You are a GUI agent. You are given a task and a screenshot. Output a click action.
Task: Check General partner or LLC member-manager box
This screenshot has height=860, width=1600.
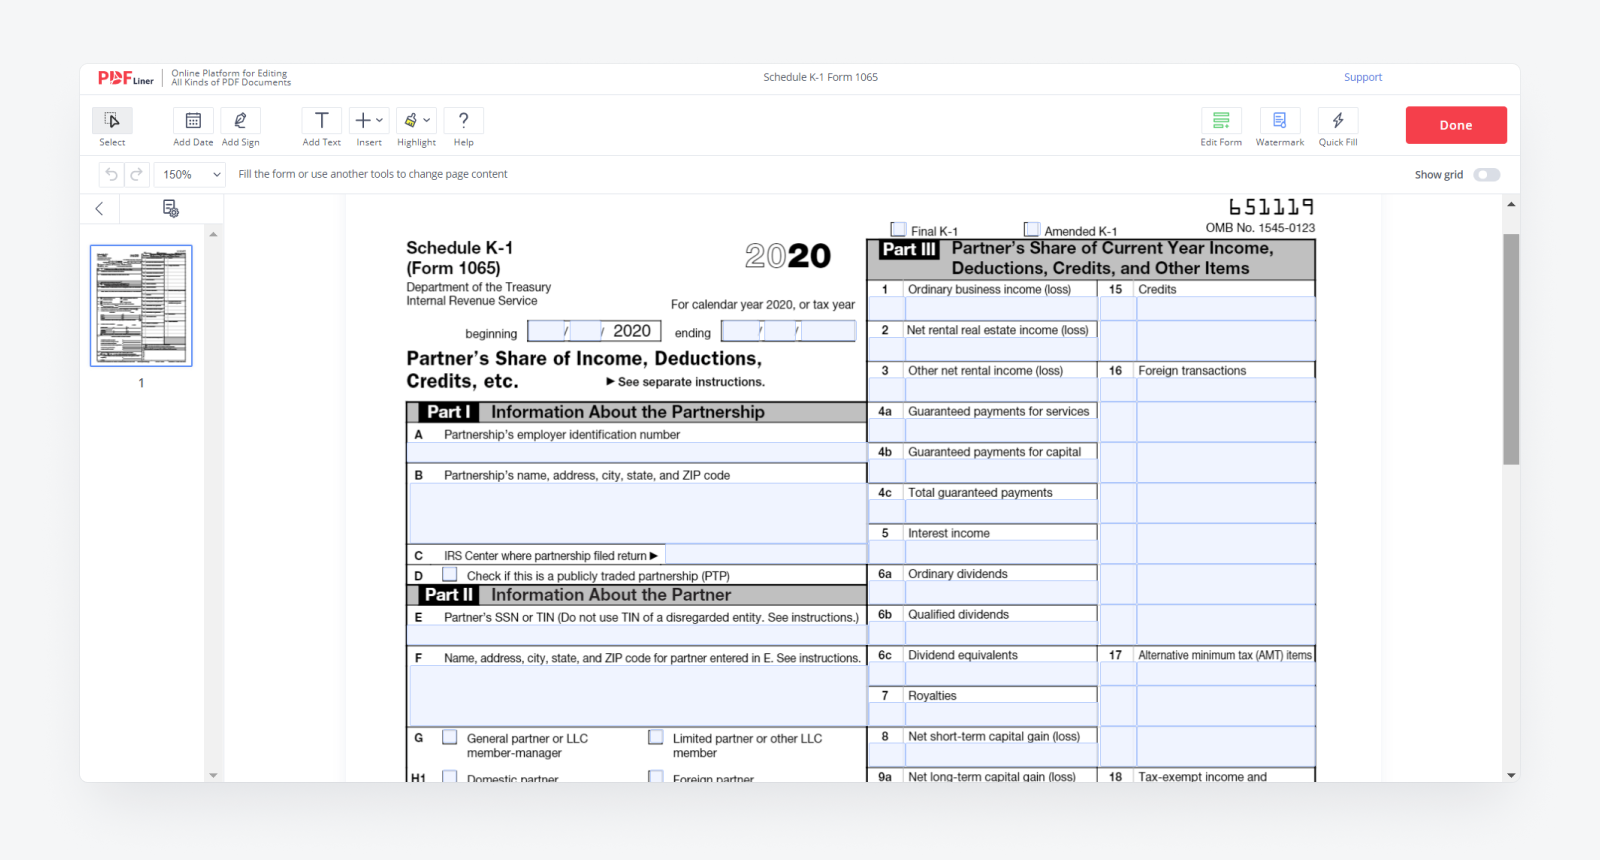[450, 737]
